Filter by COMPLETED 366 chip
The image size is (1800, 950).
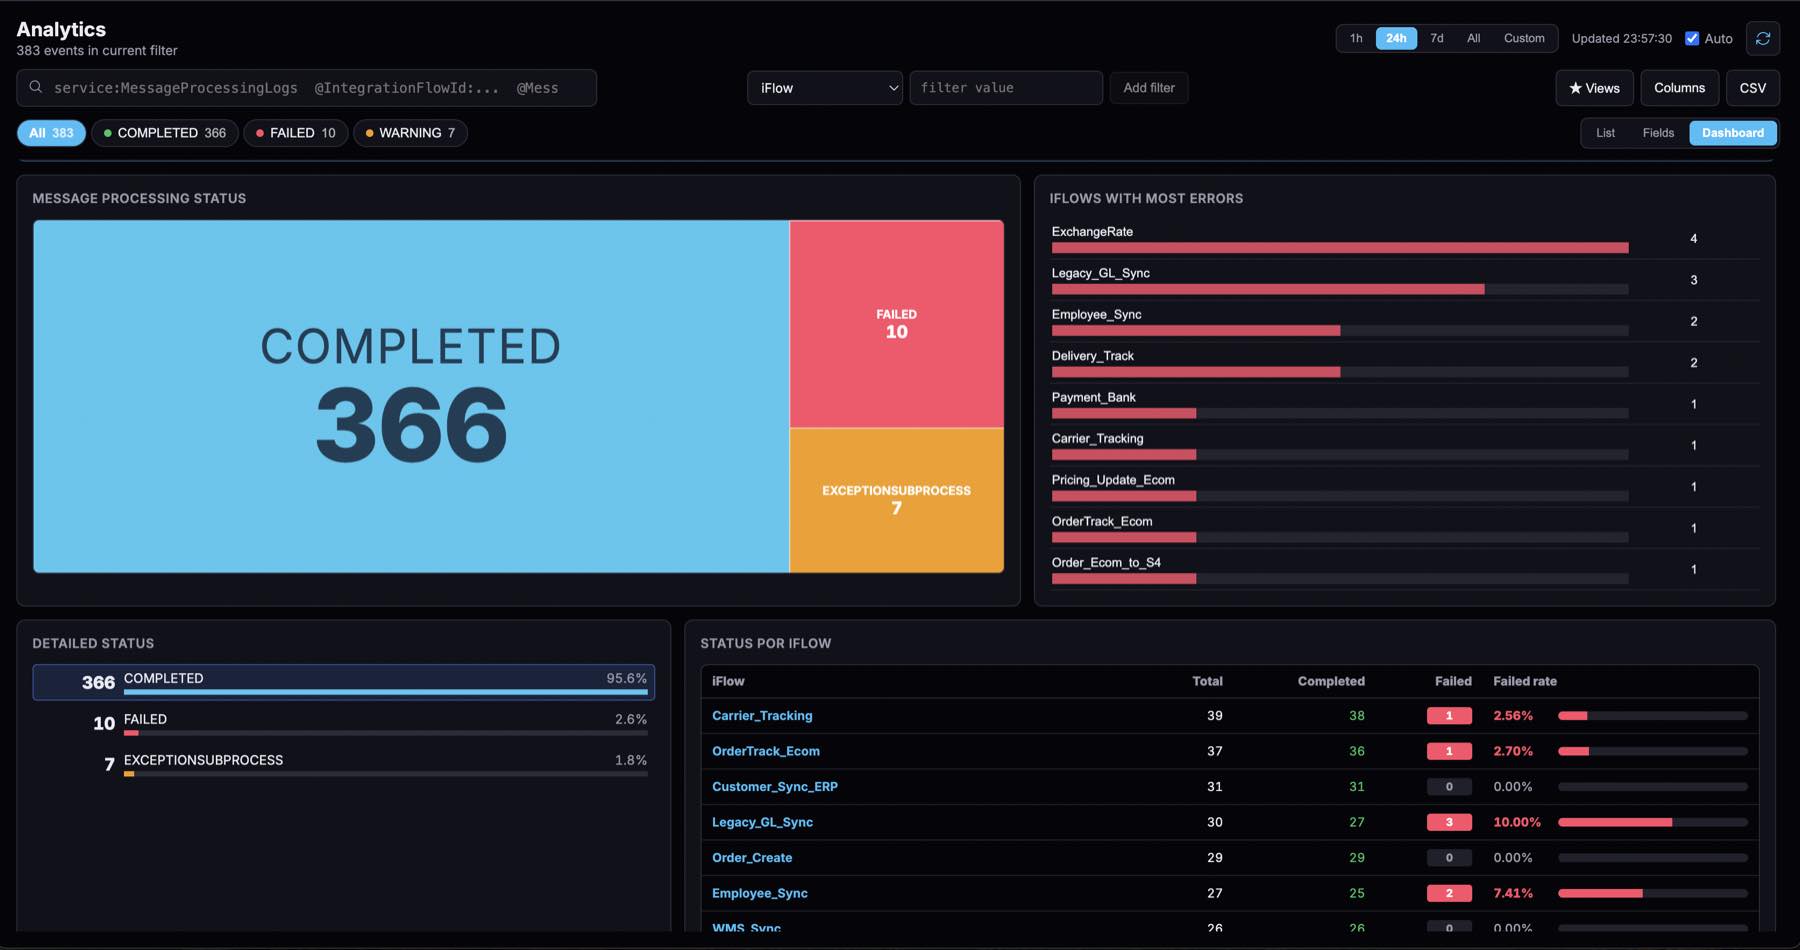(x=165, y=133)
